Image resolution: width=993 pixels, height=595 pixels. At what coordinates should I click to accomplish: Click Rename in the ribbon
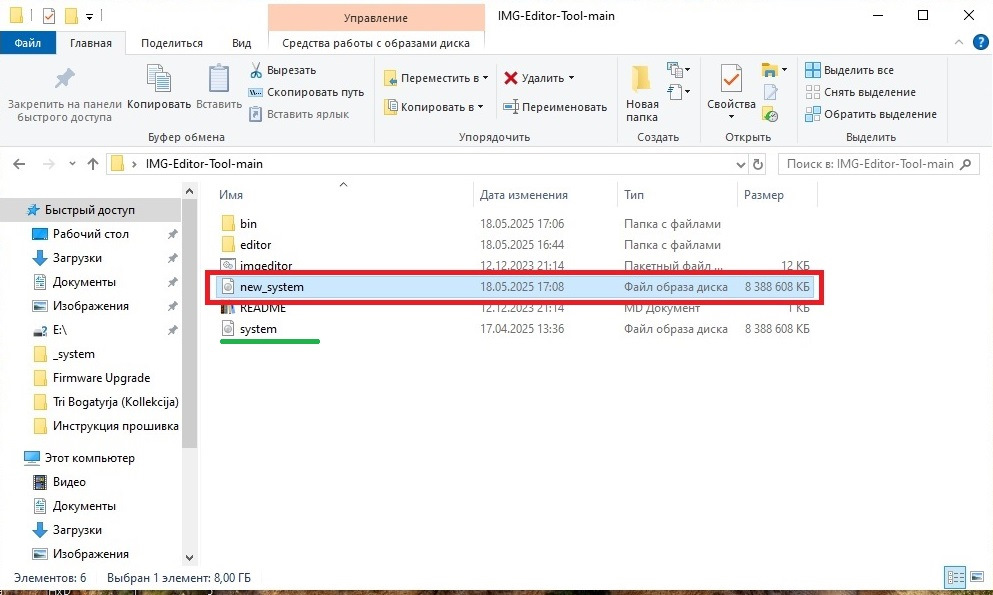(x=555, y=107)
